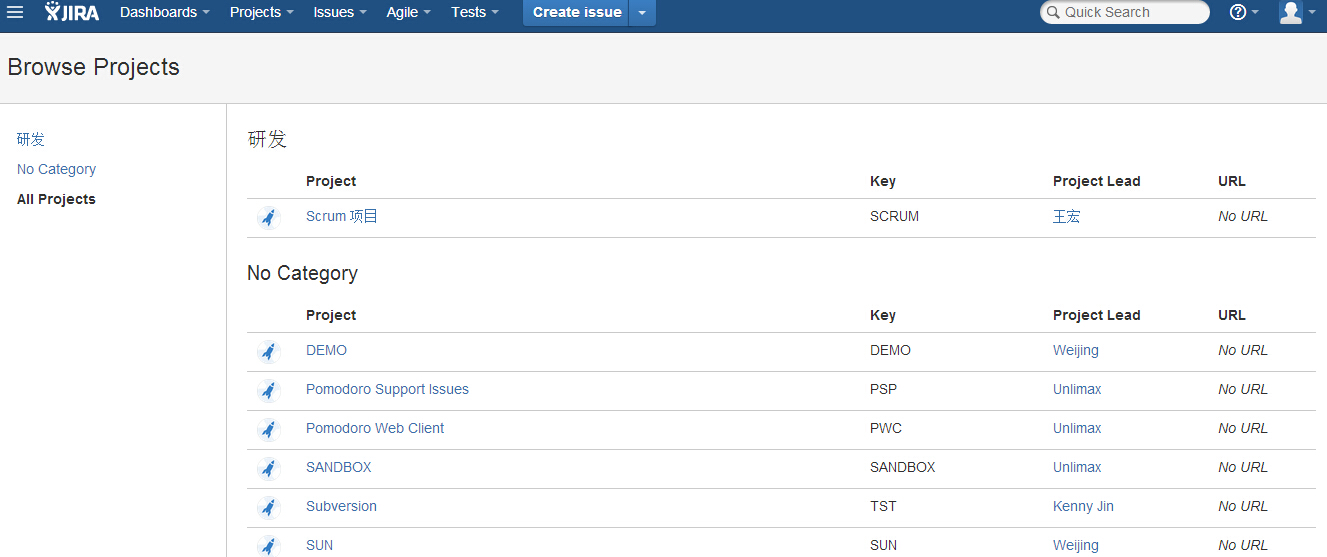This screenshot has width=1327, height=557.
Task: Click the SANDBOX project rocket icon
Action: 268,468
